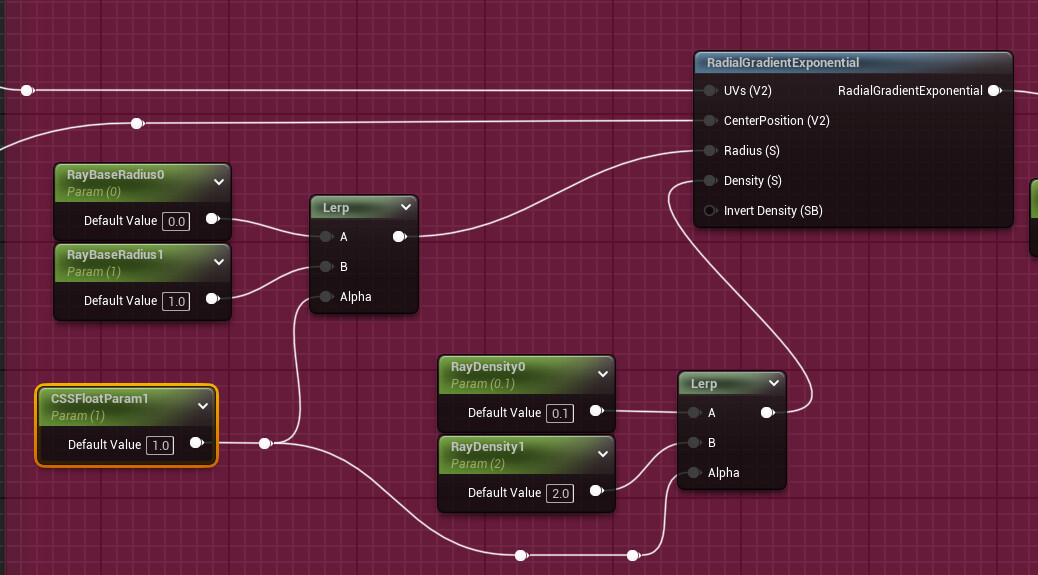Click Alpha input pin of radius Lerp

click(326, 296)
